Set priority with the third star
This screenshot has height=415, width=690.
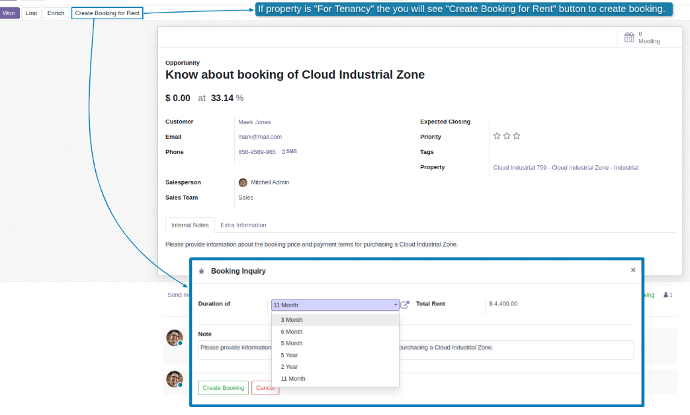517,136
